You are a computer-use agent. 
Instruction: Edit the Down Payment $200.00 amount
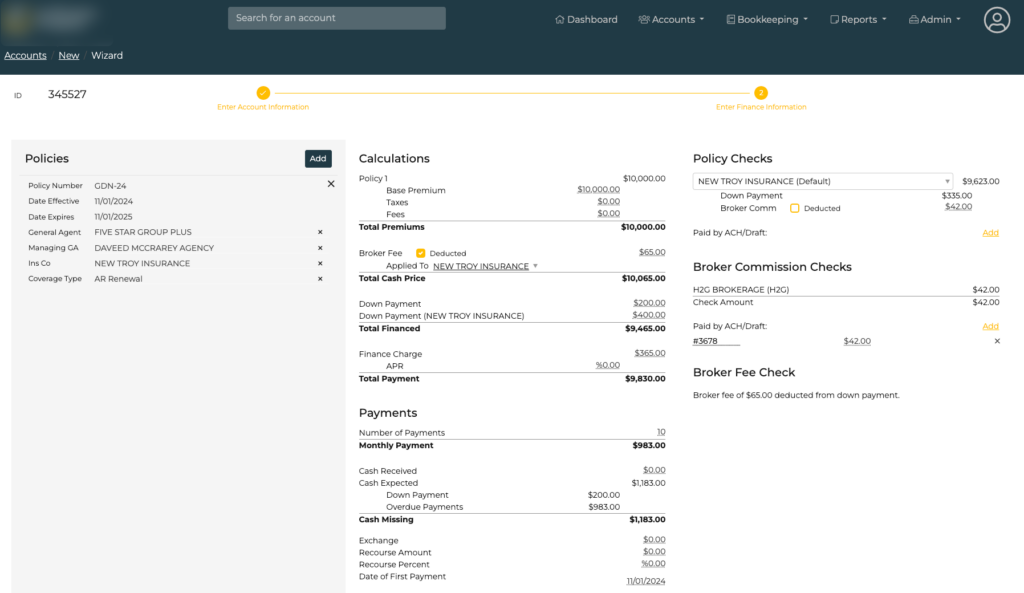point(649,303)
